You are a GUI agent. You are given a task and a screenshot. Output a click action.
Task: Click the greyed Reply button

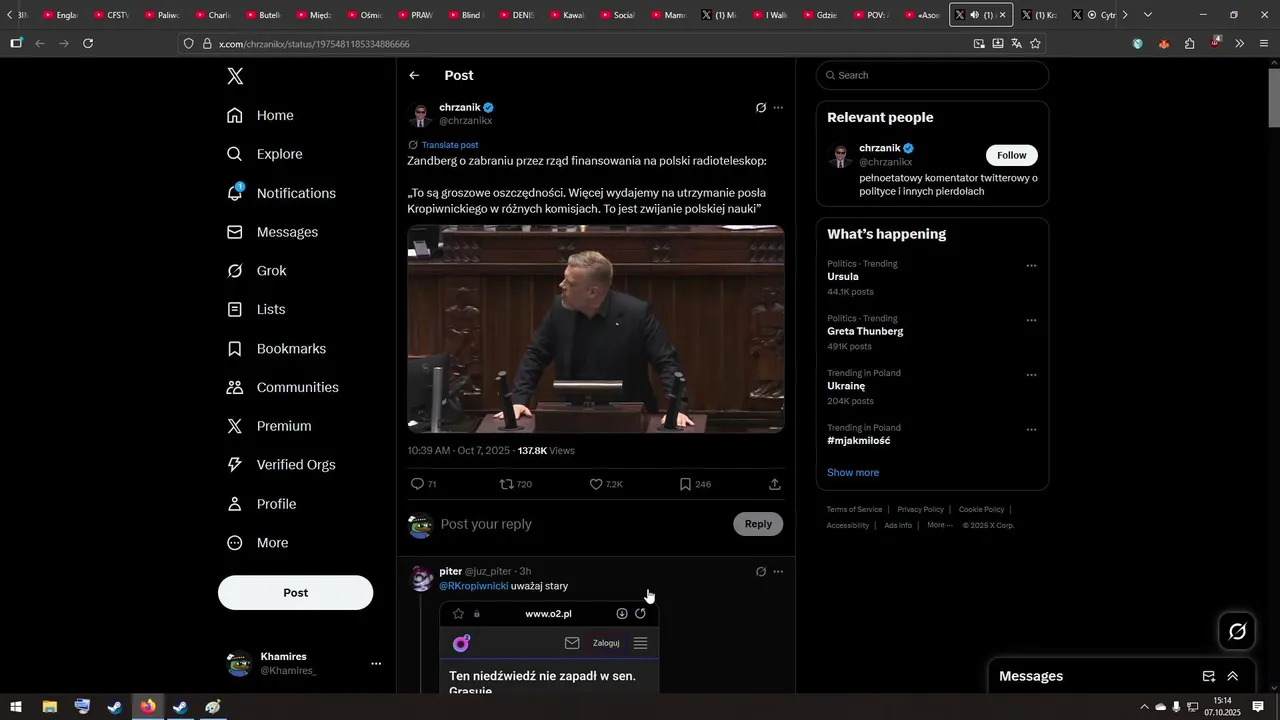[x=758, y=524]
